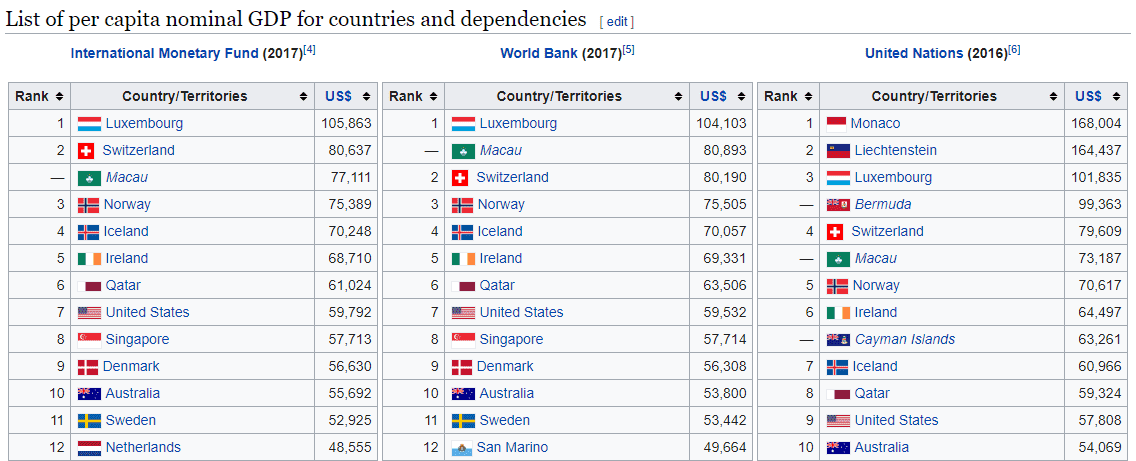This screenshot has width=1136, height=461.
Task: Sort World Bank table by Country/Territories arrows
Action: (677, 96)
